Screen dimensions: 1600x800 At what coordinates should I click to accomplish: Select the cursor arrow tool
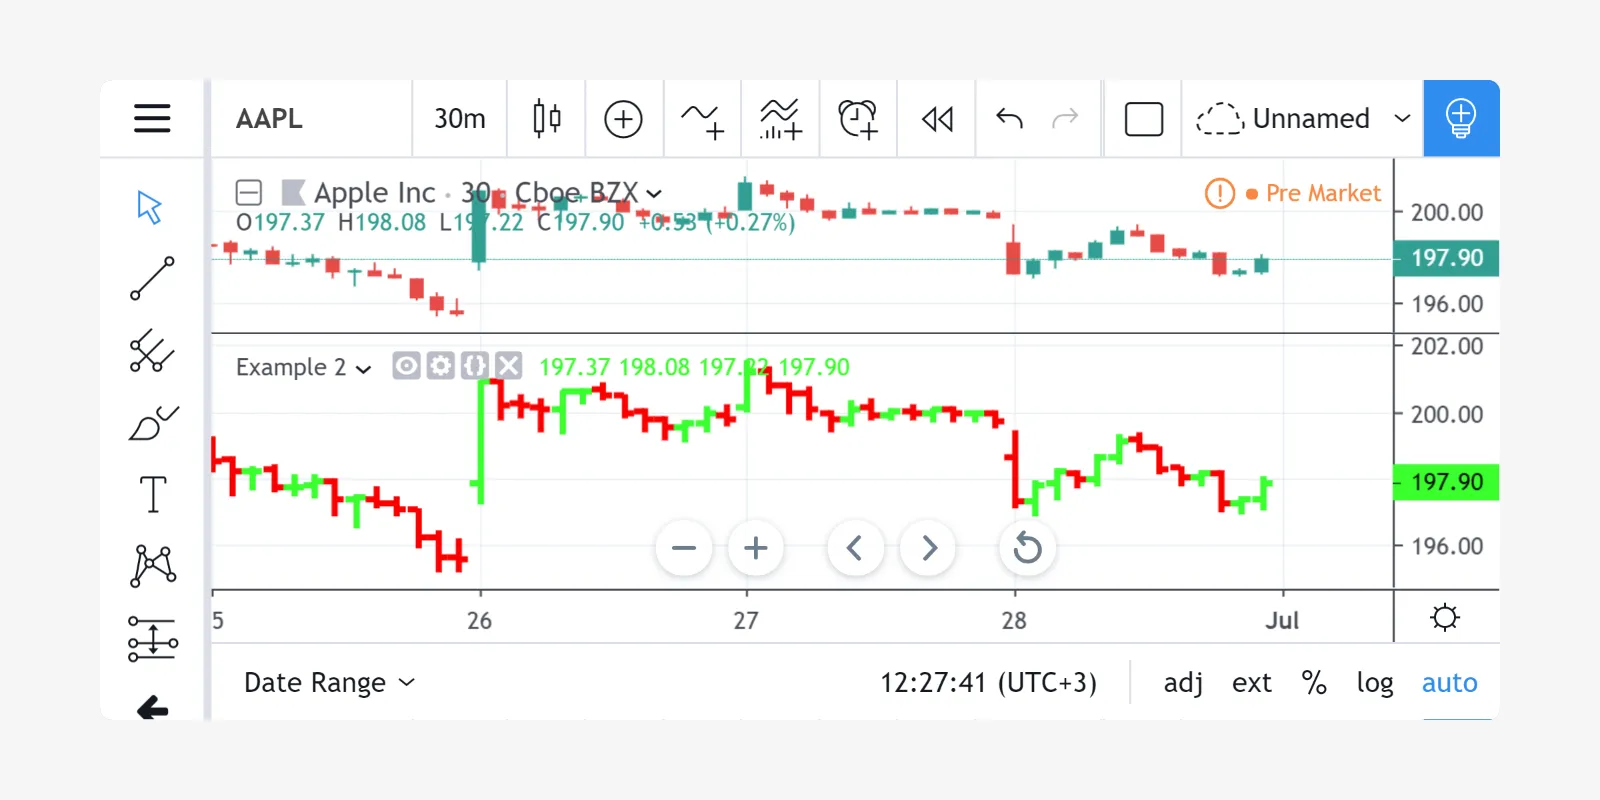point(150,207)
